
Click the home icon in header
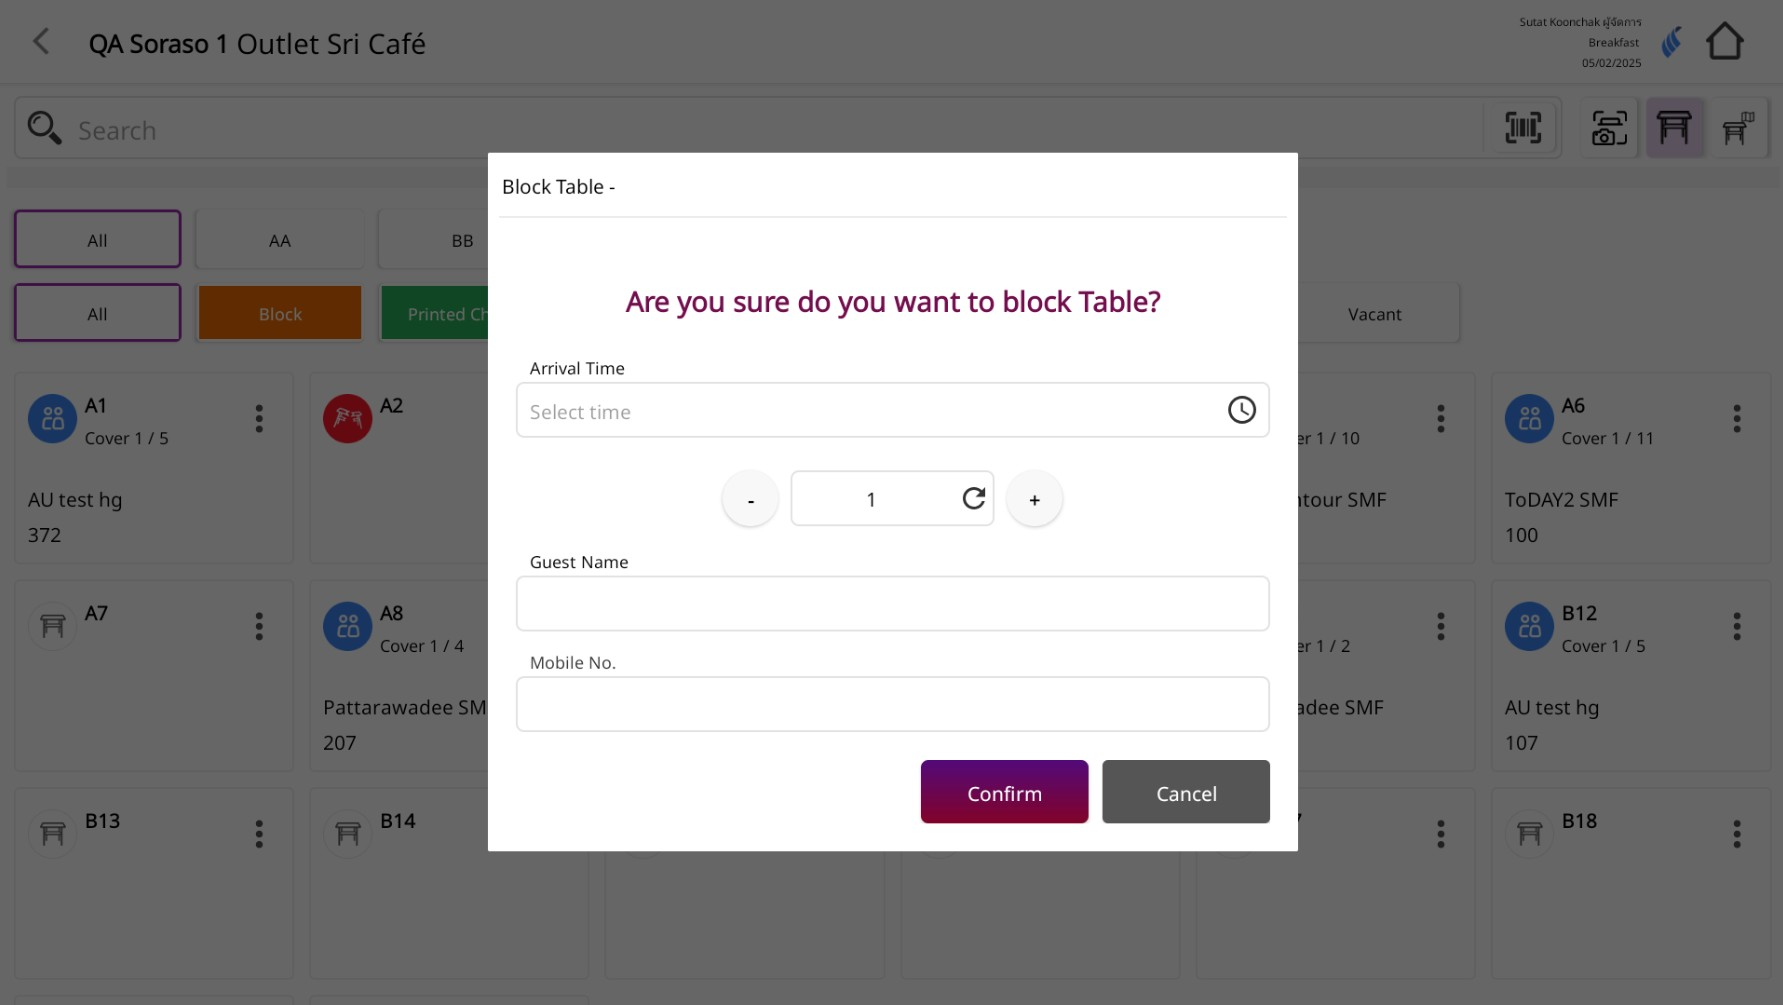pyautogui.click(x=1724, y=42)
